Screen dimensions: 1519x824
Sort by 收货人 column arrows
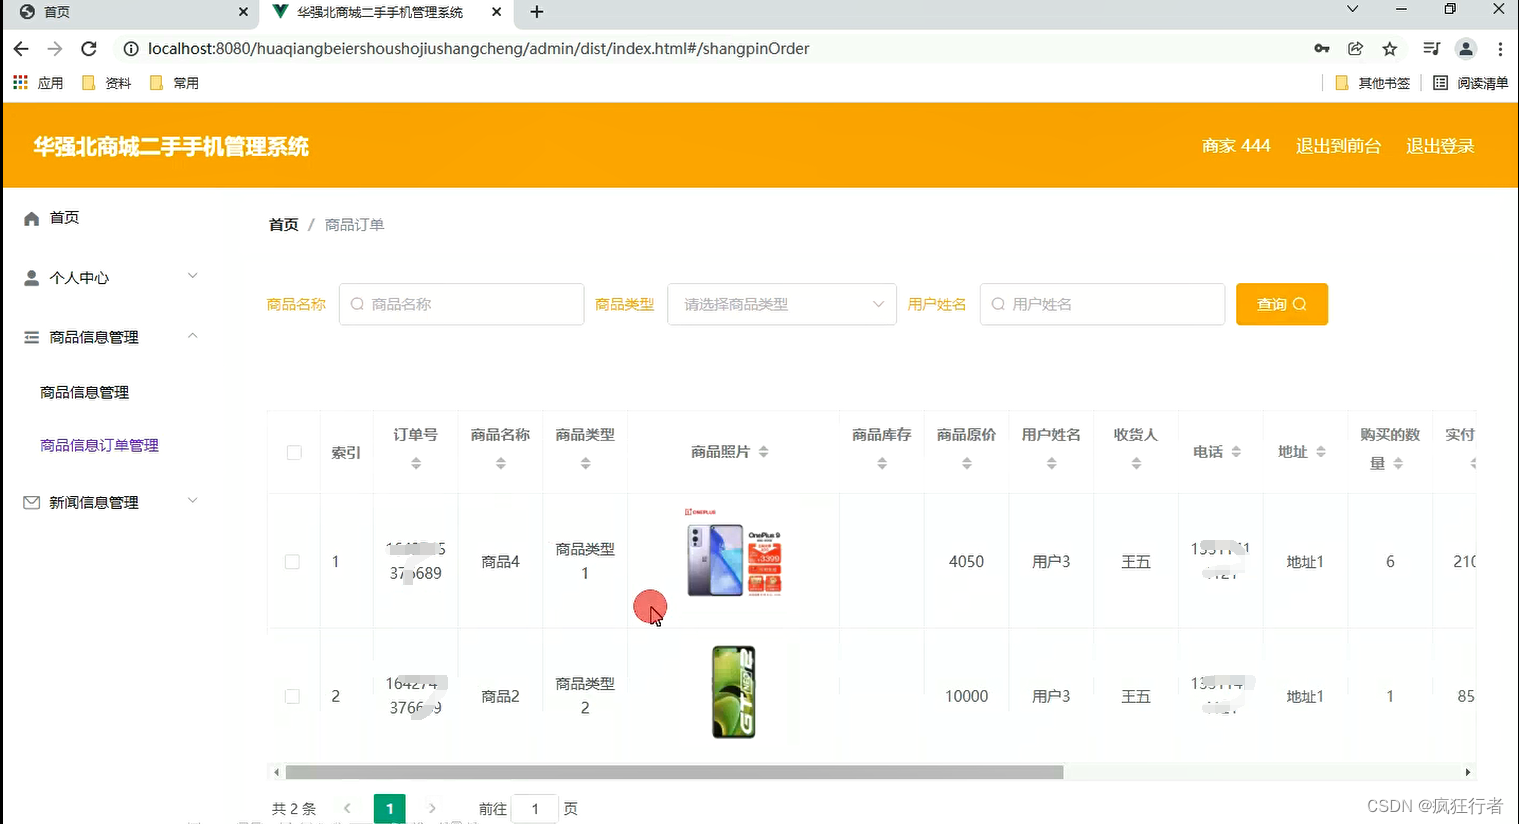tap(1136, 464)
